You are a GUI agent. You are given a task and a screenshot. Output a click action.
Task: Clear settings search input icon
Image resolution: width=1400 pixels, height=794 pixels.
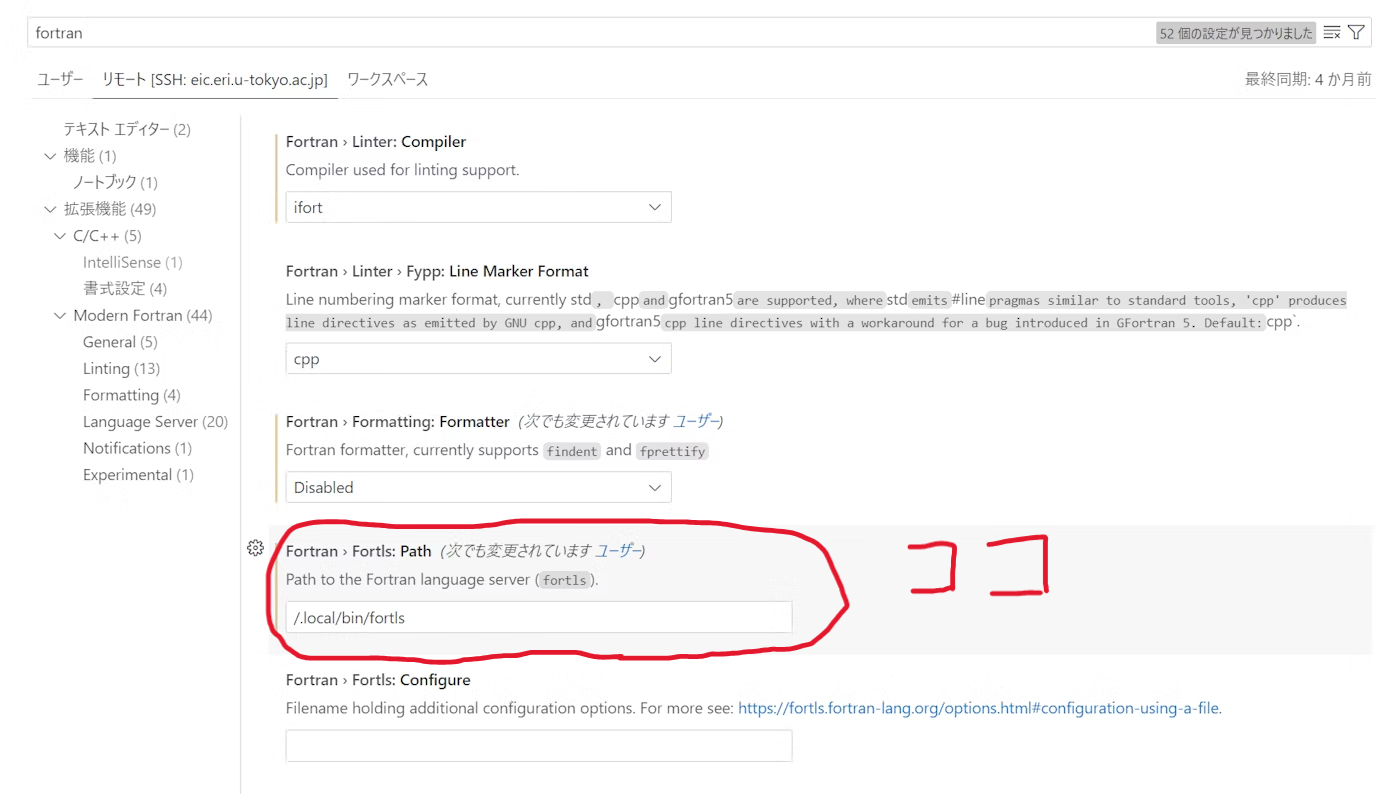coord(1331,33)
